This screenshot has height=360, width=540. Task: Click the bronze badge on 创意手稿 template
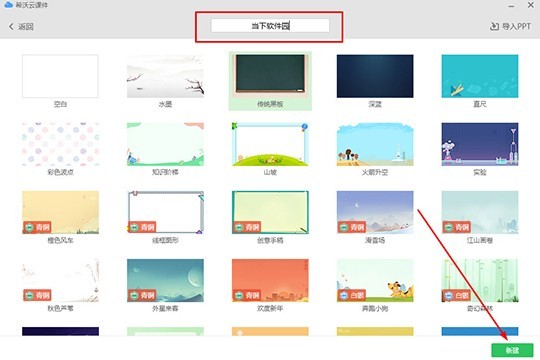point(247,227)
